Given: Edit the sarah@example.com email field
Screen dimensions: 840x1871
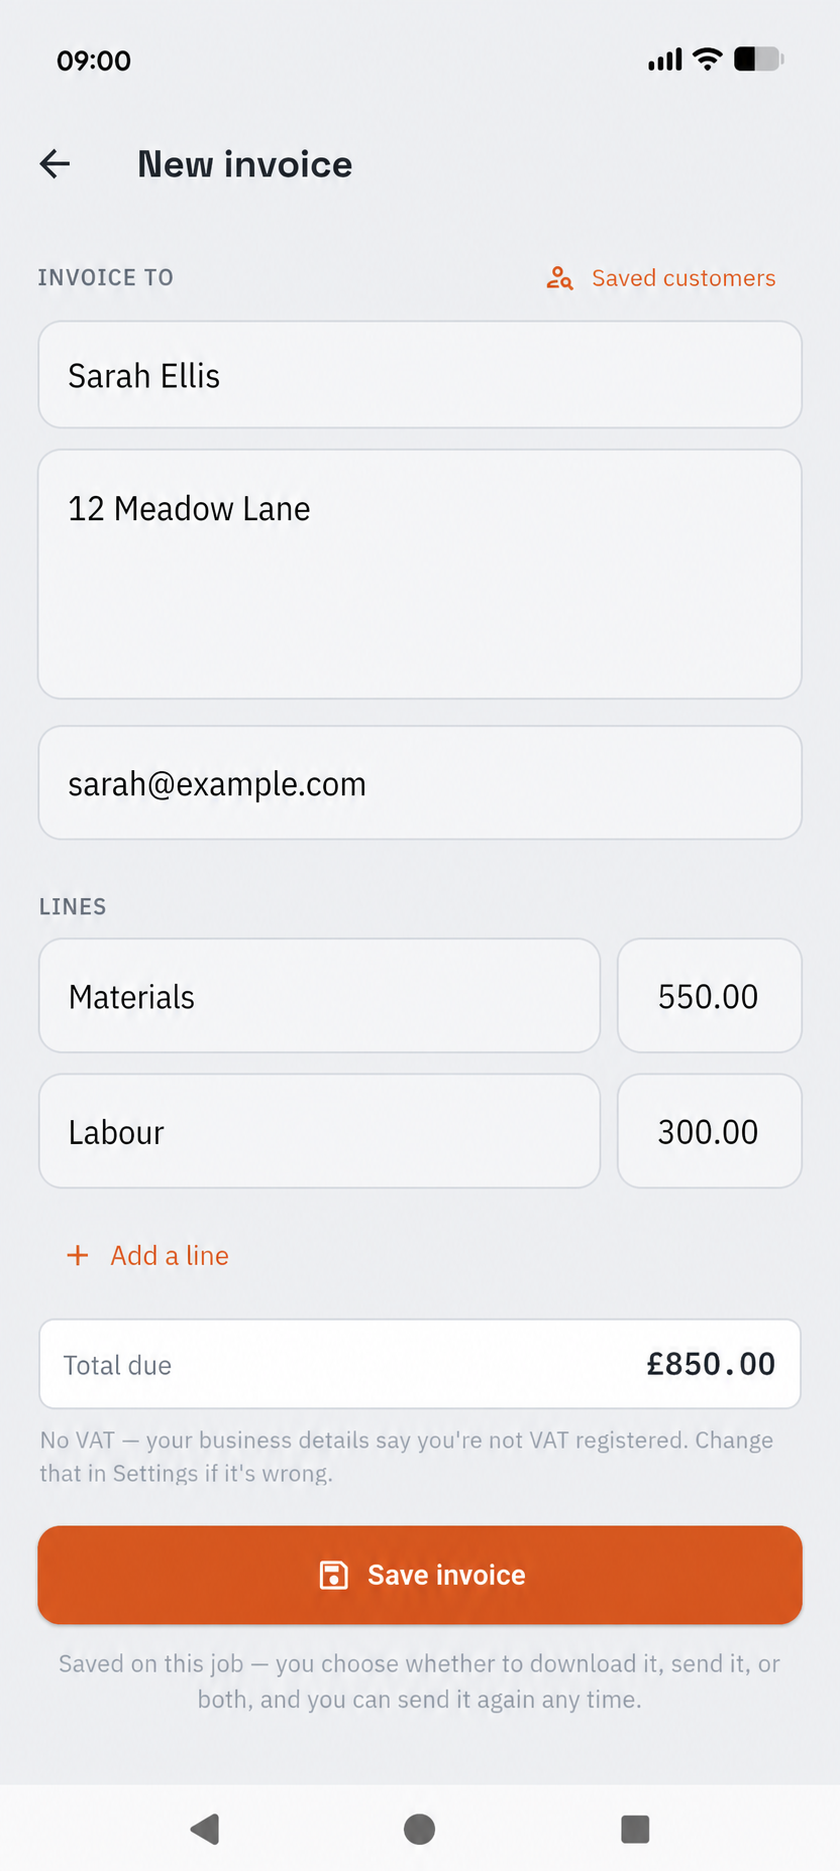Looking at the screenshot, I should (420, 783).
